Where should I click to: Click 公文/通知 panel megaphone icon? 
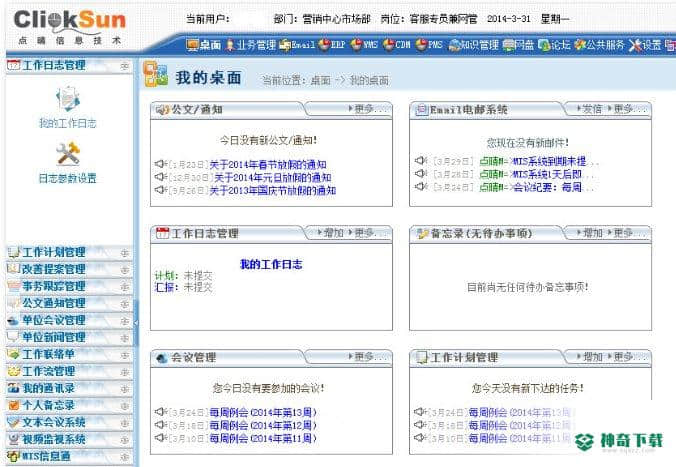click(x=162, y=110)
